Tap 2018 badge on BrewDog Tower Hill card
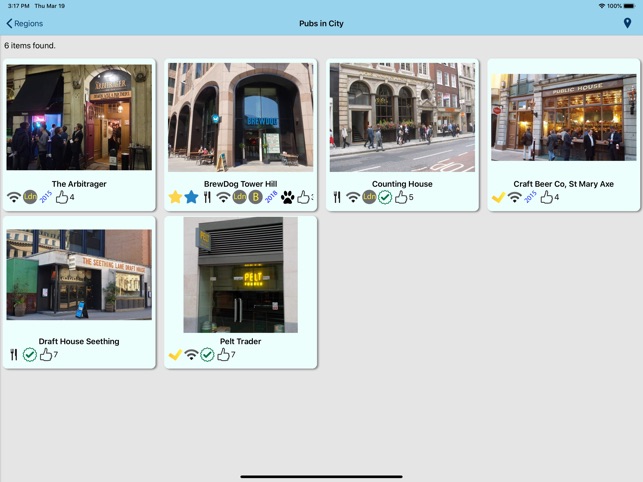 (x=271, y=197)
